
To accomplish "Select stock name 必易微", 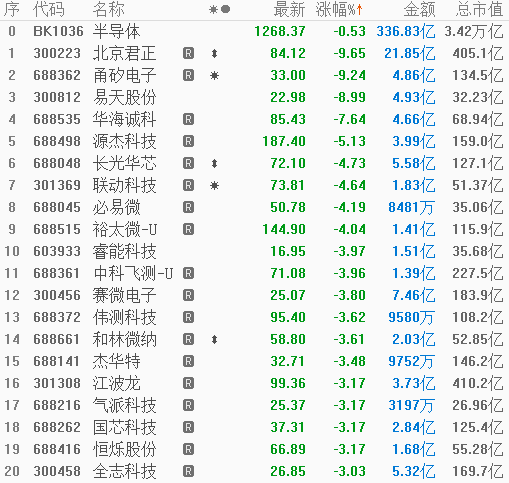I will point(116,207).
